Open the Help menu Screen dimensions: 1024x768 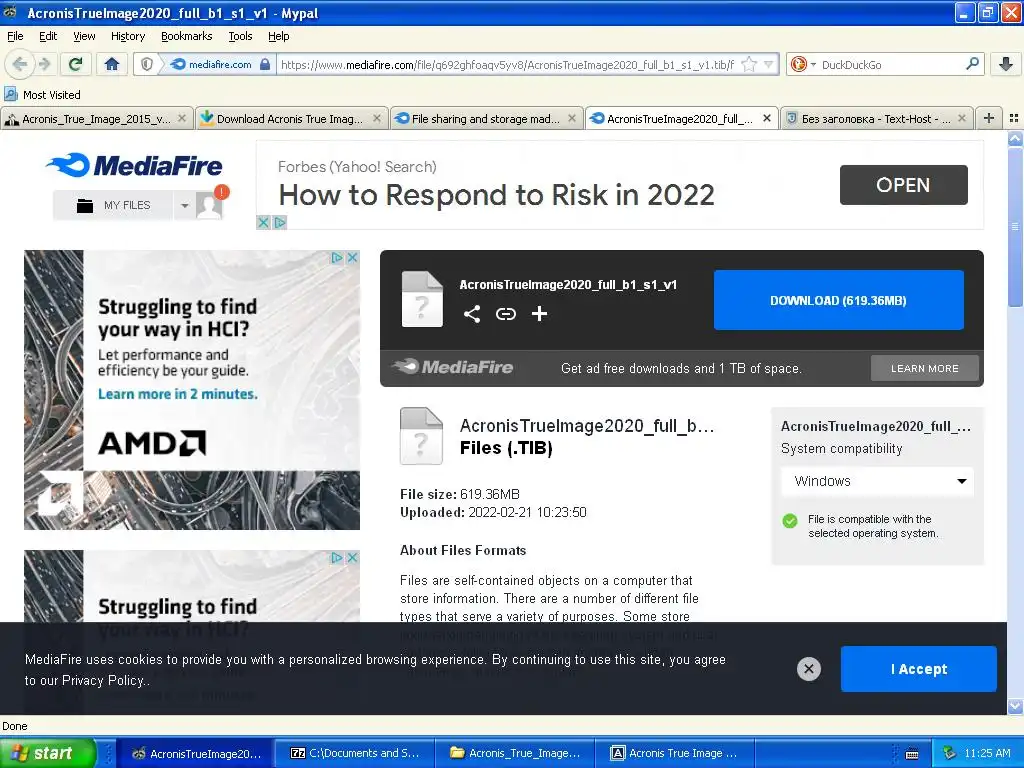278,36
